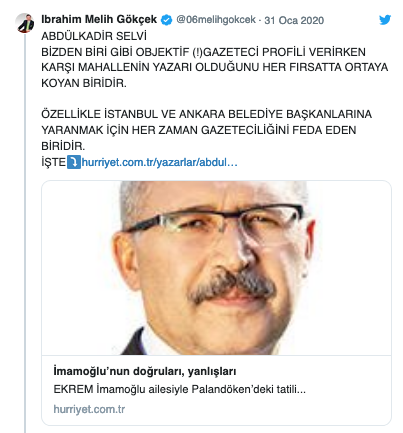Open the author name Ibrahim Melih Gökçek
Viewport: 403px width, 433px height.
(99, 19)
